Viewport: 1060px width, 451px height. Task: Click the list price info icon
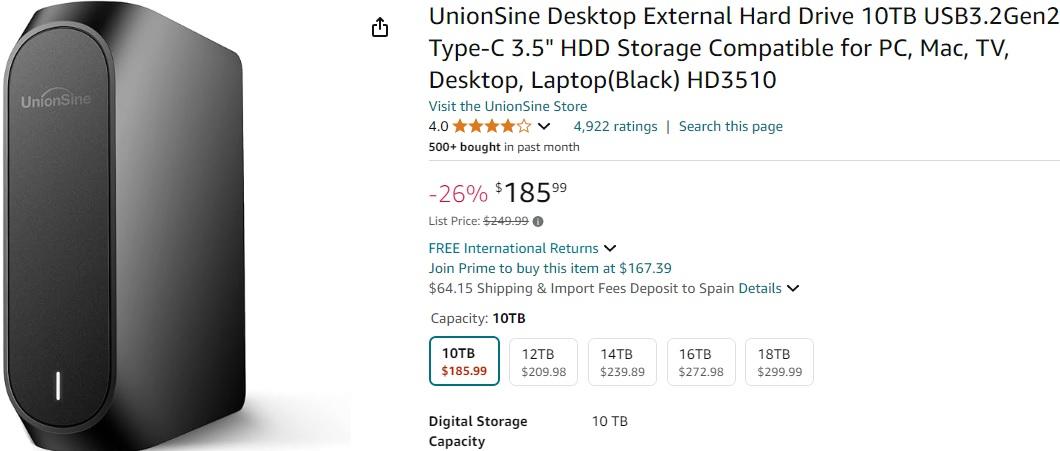pyautogui.click(x=538, y=221)
